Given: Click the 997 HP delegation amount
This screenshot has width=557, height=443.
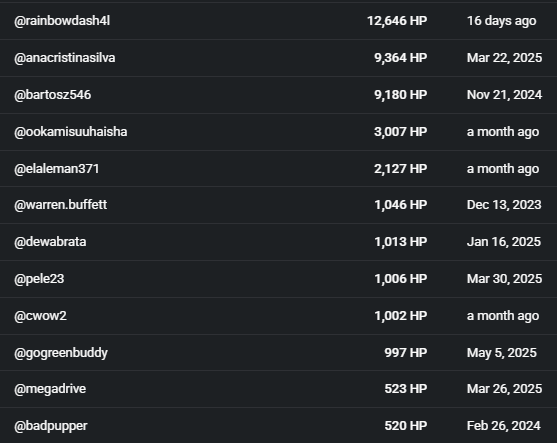Looking at the screenshot, I should point(406,353).
